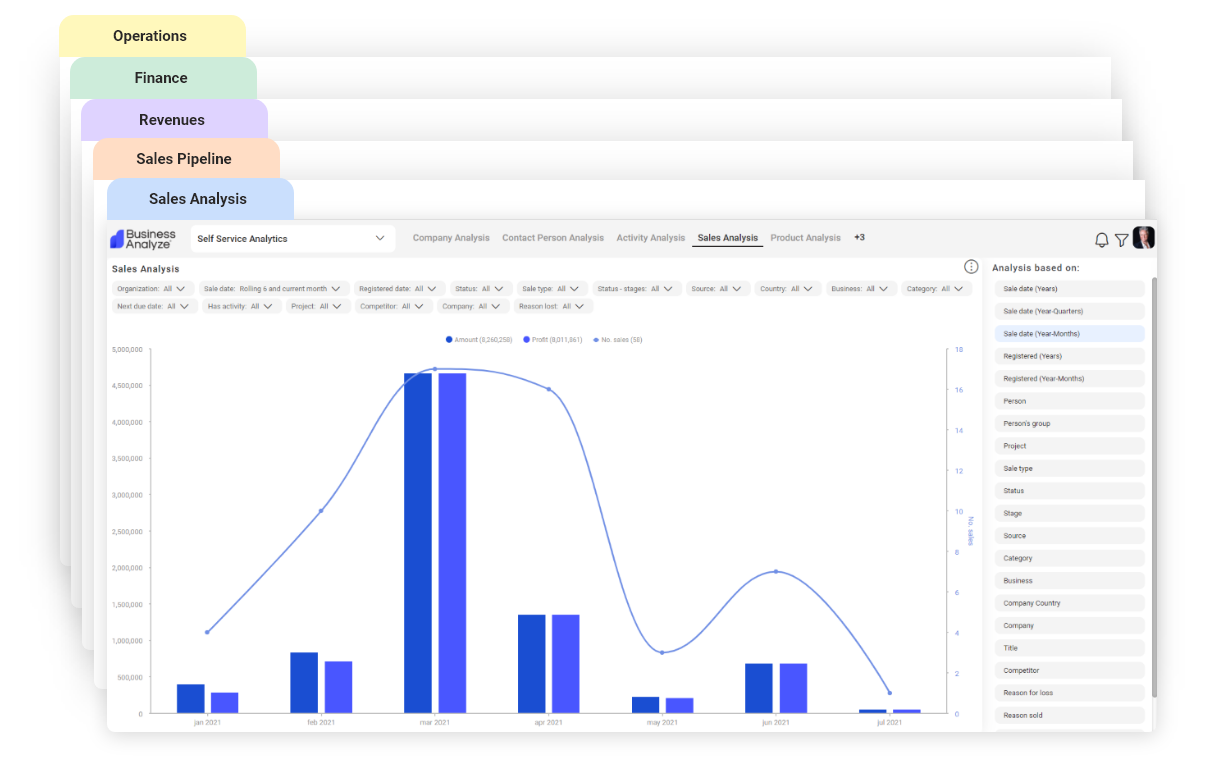This screenshot has height=765, width=1205.
Task: Open the Product Analysis tab
Action: (x=805, y=238)
